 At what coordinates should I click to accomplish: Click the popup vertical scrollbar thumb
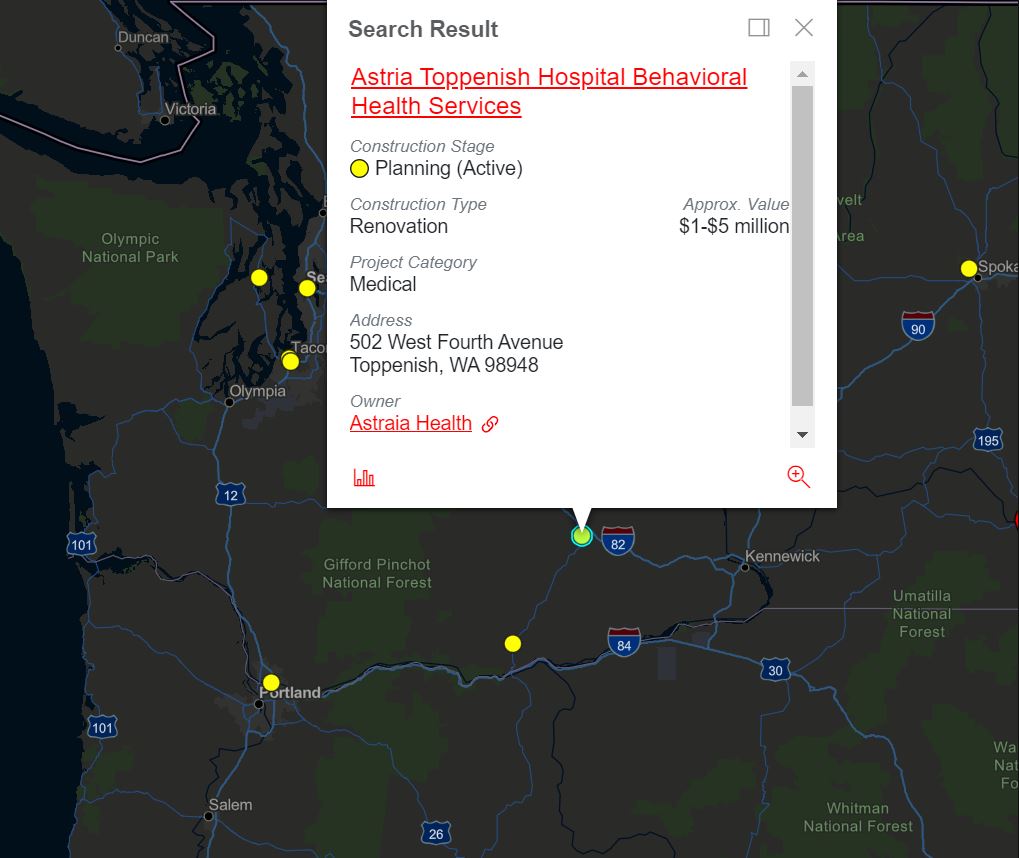coord(803,246)
